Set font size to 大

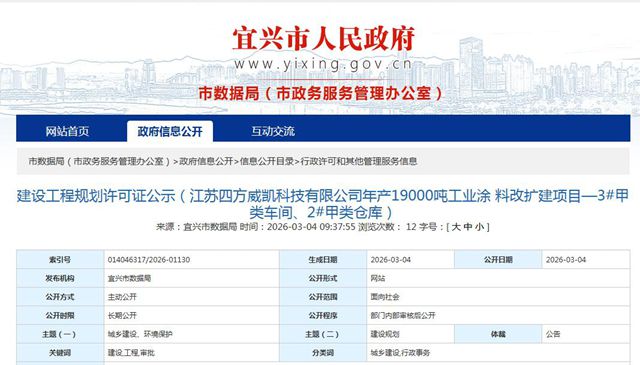pyautogui.click(x=456, y=227)
